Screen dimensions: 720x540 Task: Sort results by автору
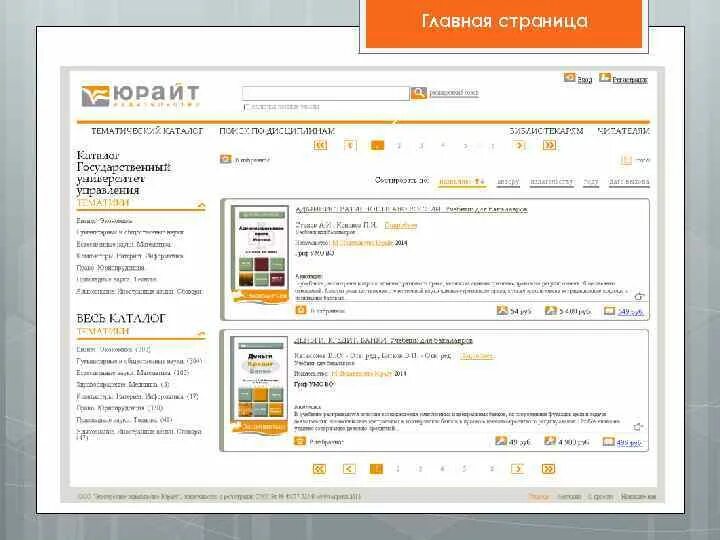[x=508, y=182]
